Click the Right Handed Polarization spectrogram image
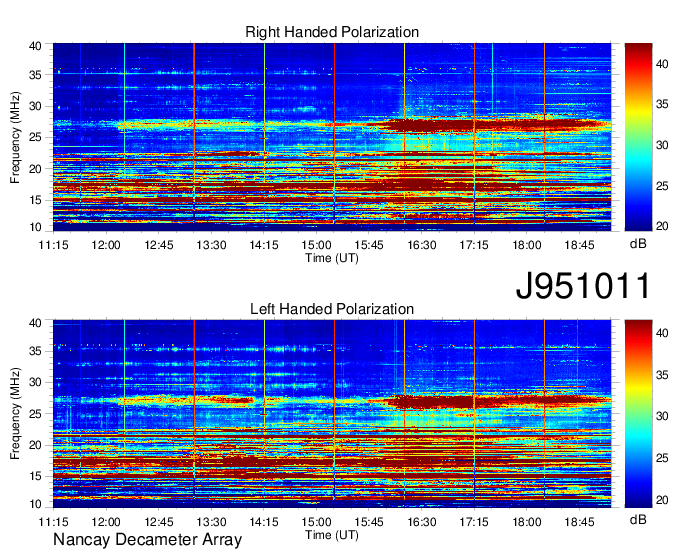The height and width of the screenshot is (552, 680). point(332,137)
